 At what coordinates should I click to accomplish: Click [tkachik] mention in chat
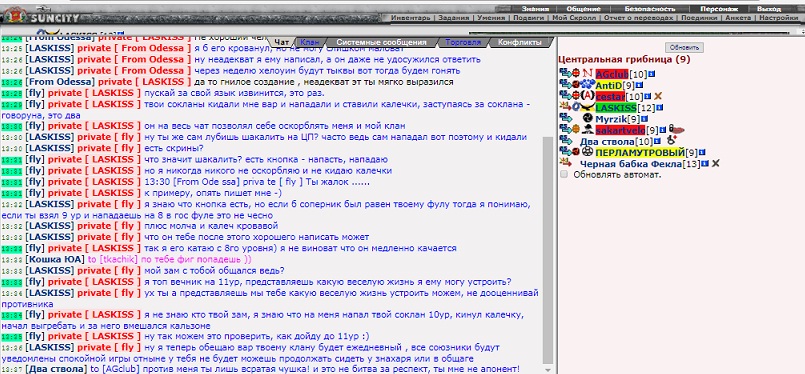point(119,259)
